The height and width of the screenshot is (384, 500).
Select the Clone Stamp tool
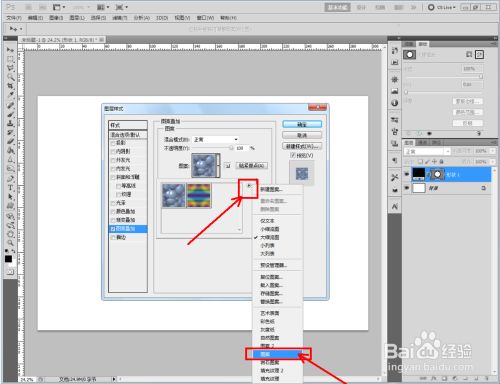tap(10, 123)
